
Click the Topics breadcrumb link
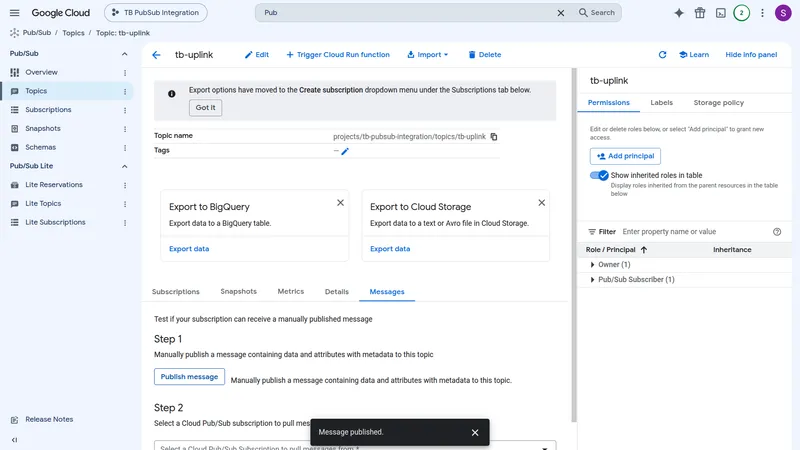[73, 33]
